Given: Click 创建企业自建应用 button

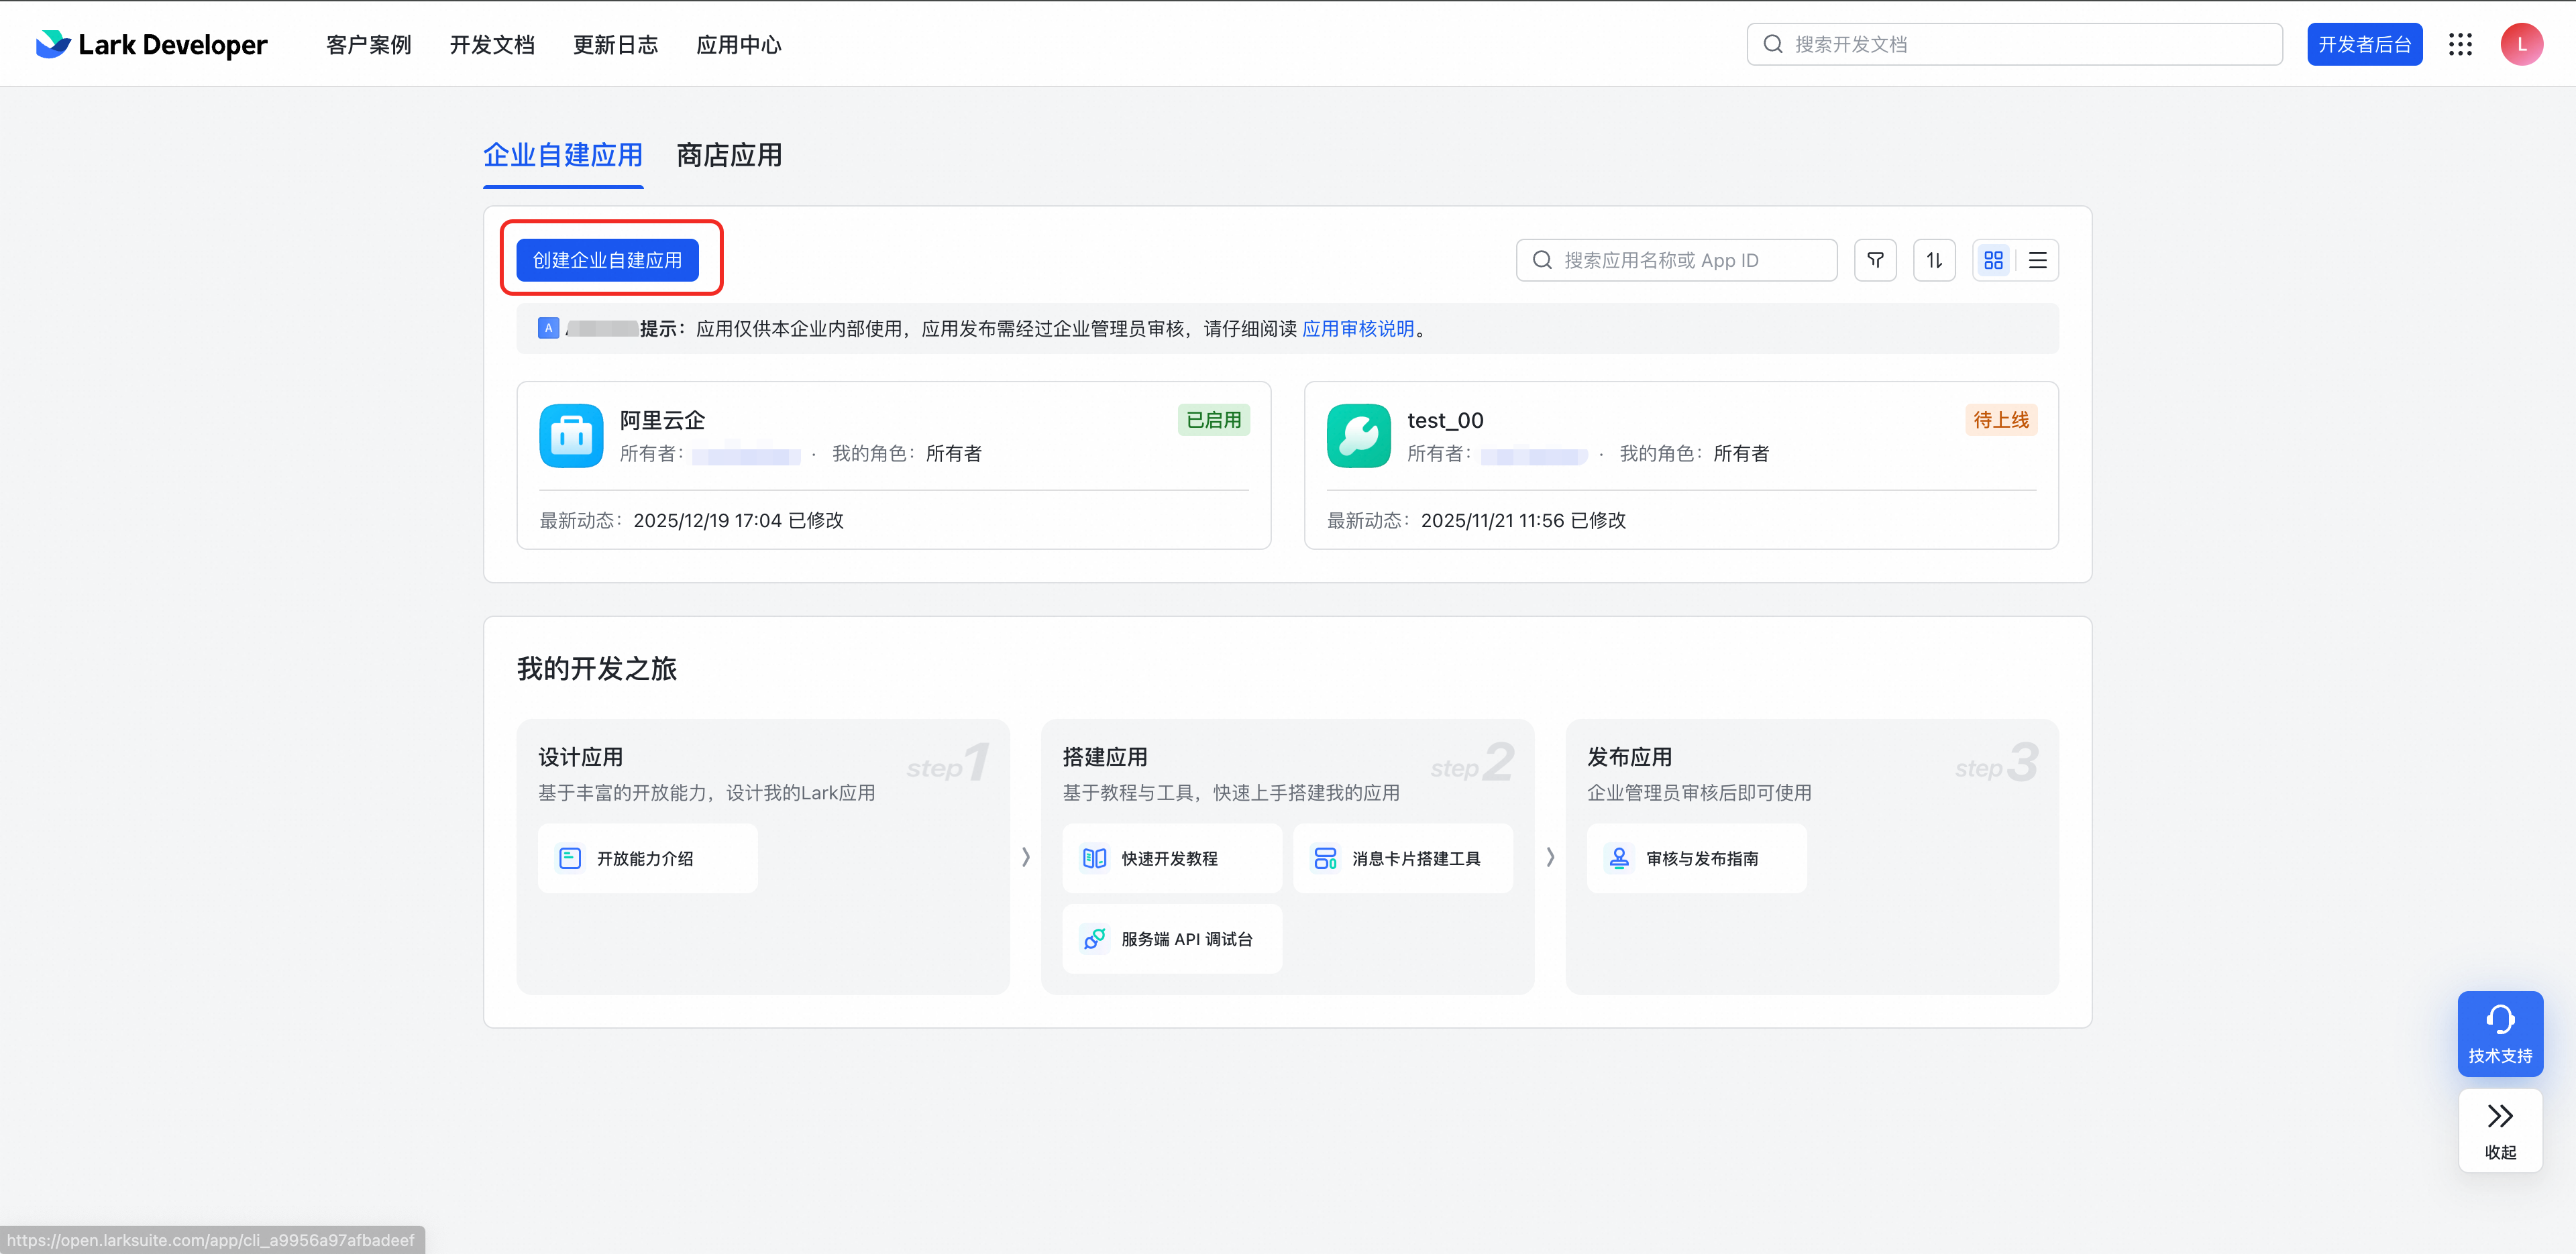Looking at the screenshot, I should coord(607,260).
